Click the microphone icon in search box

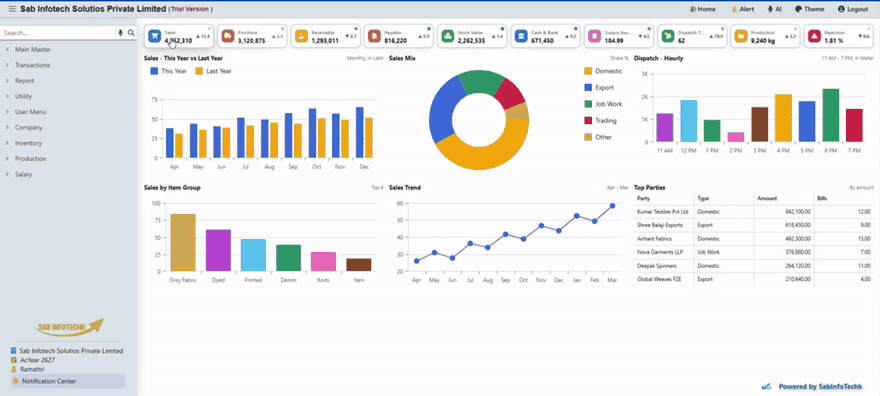120,33
